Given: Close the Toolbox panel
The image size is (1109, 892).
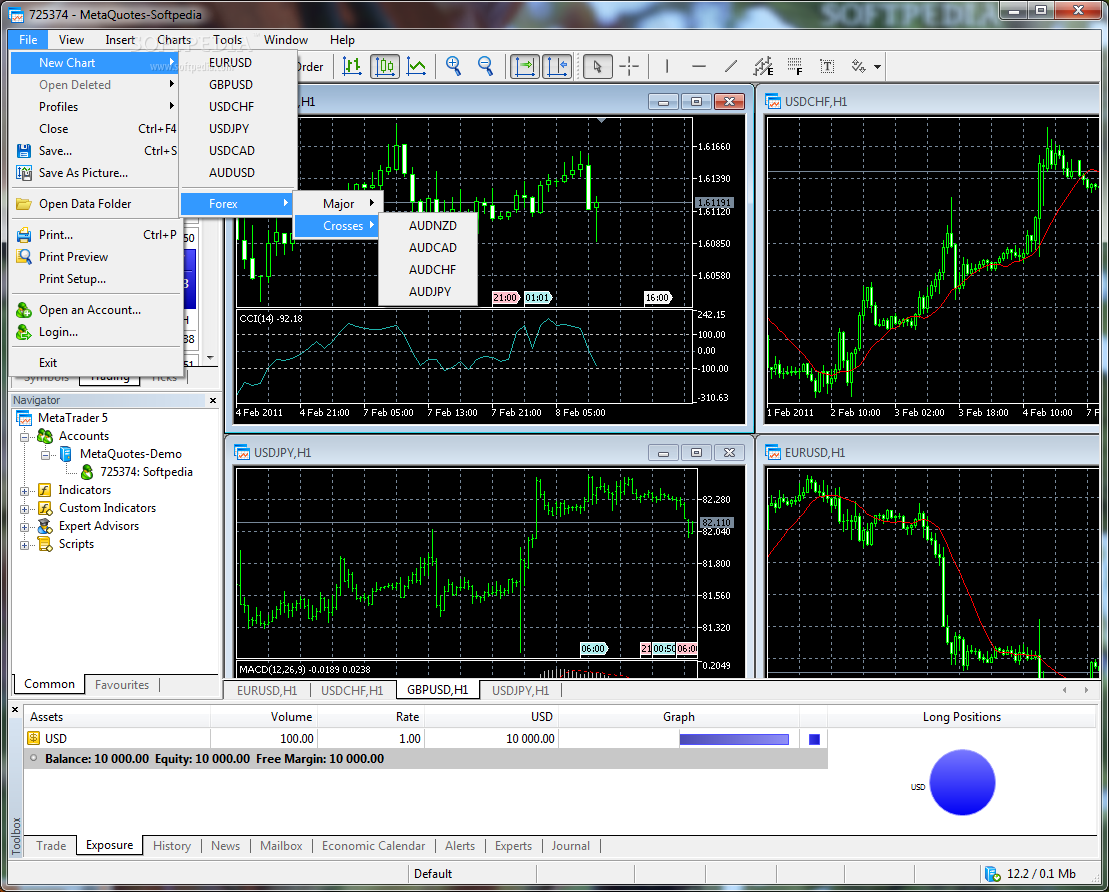Looking at the screenshot, I should tap(16, 709).
